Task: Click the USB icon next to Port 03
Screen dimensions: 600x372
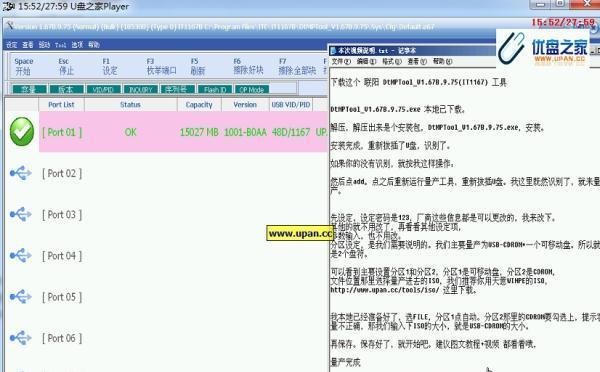Action: [21, 214]
